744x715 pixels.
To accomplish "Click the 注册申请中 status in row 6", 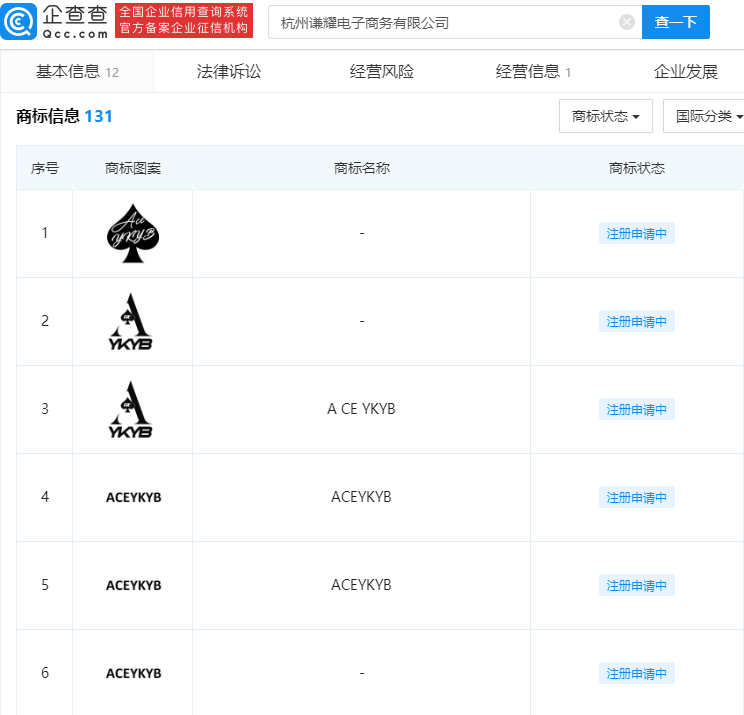I will tap(637, 673).
